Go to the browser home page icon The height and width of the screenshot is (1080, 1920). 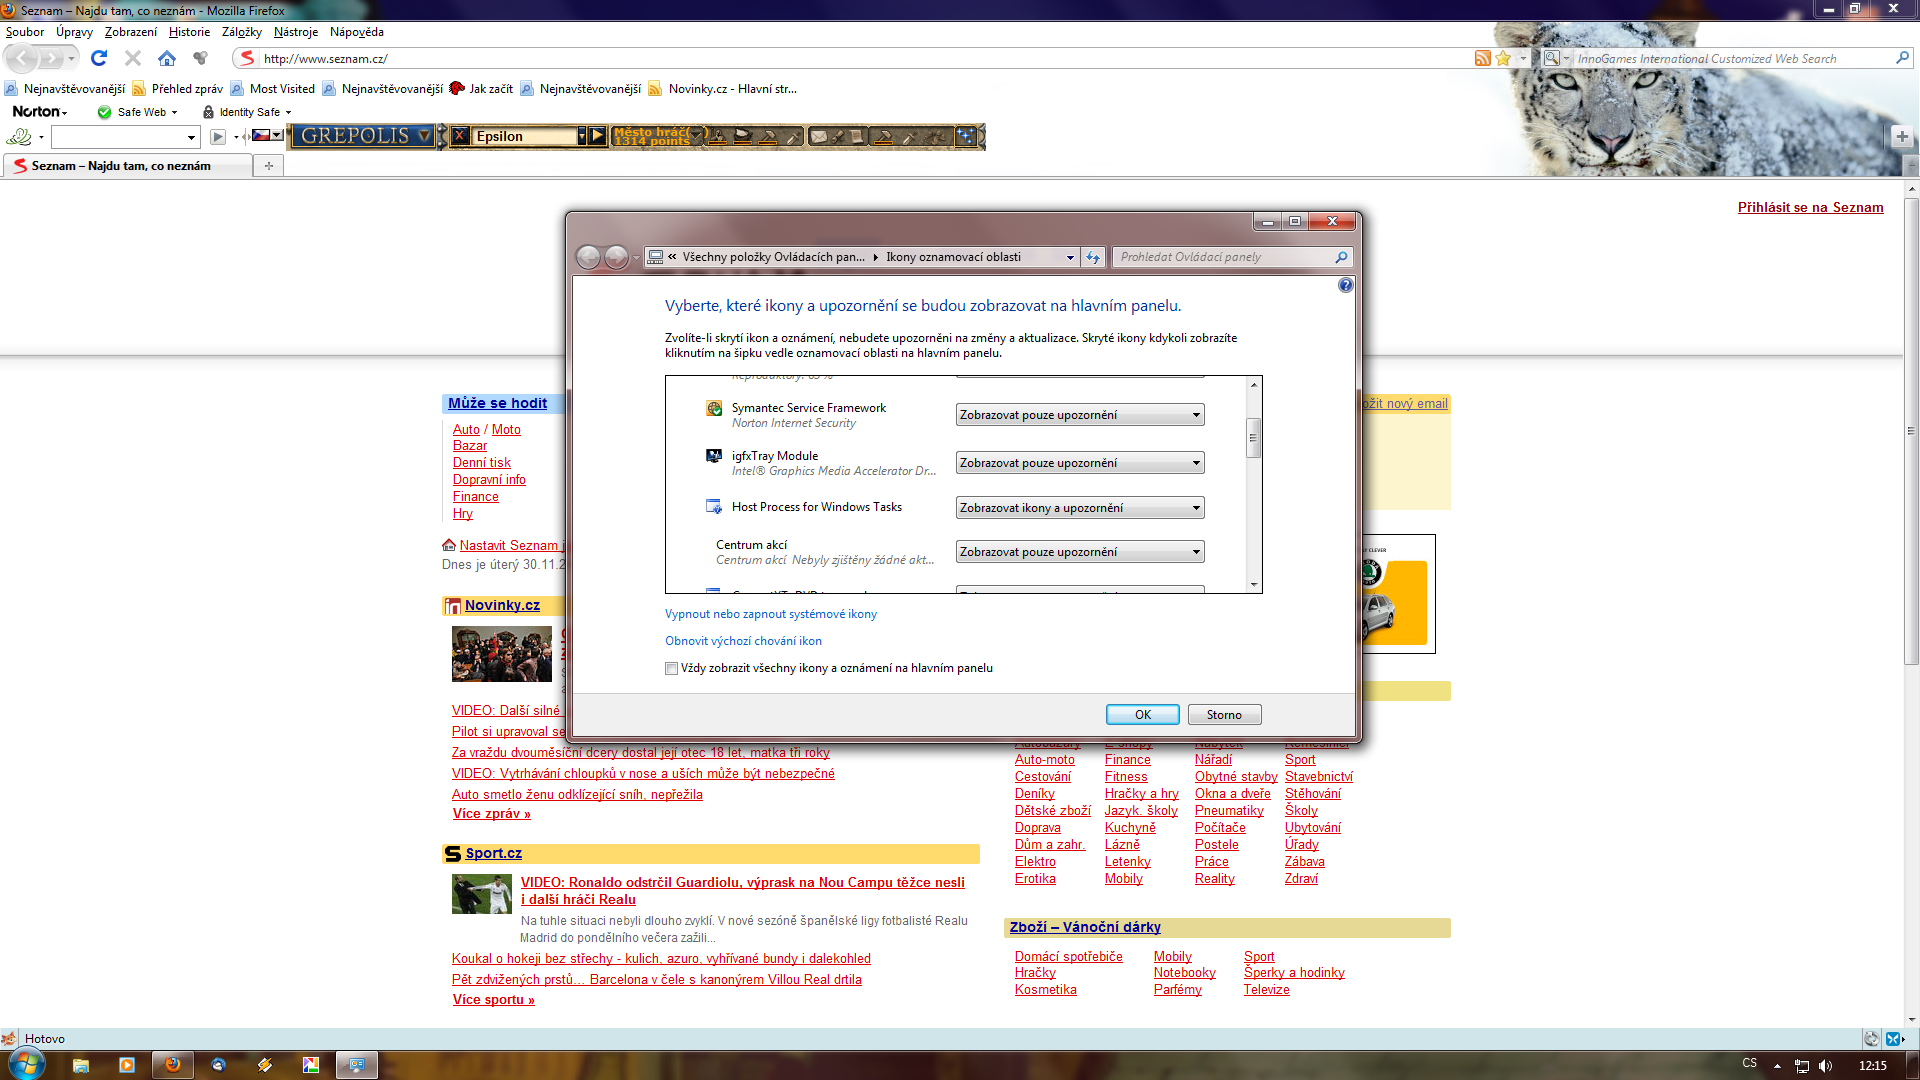(167, 58)
